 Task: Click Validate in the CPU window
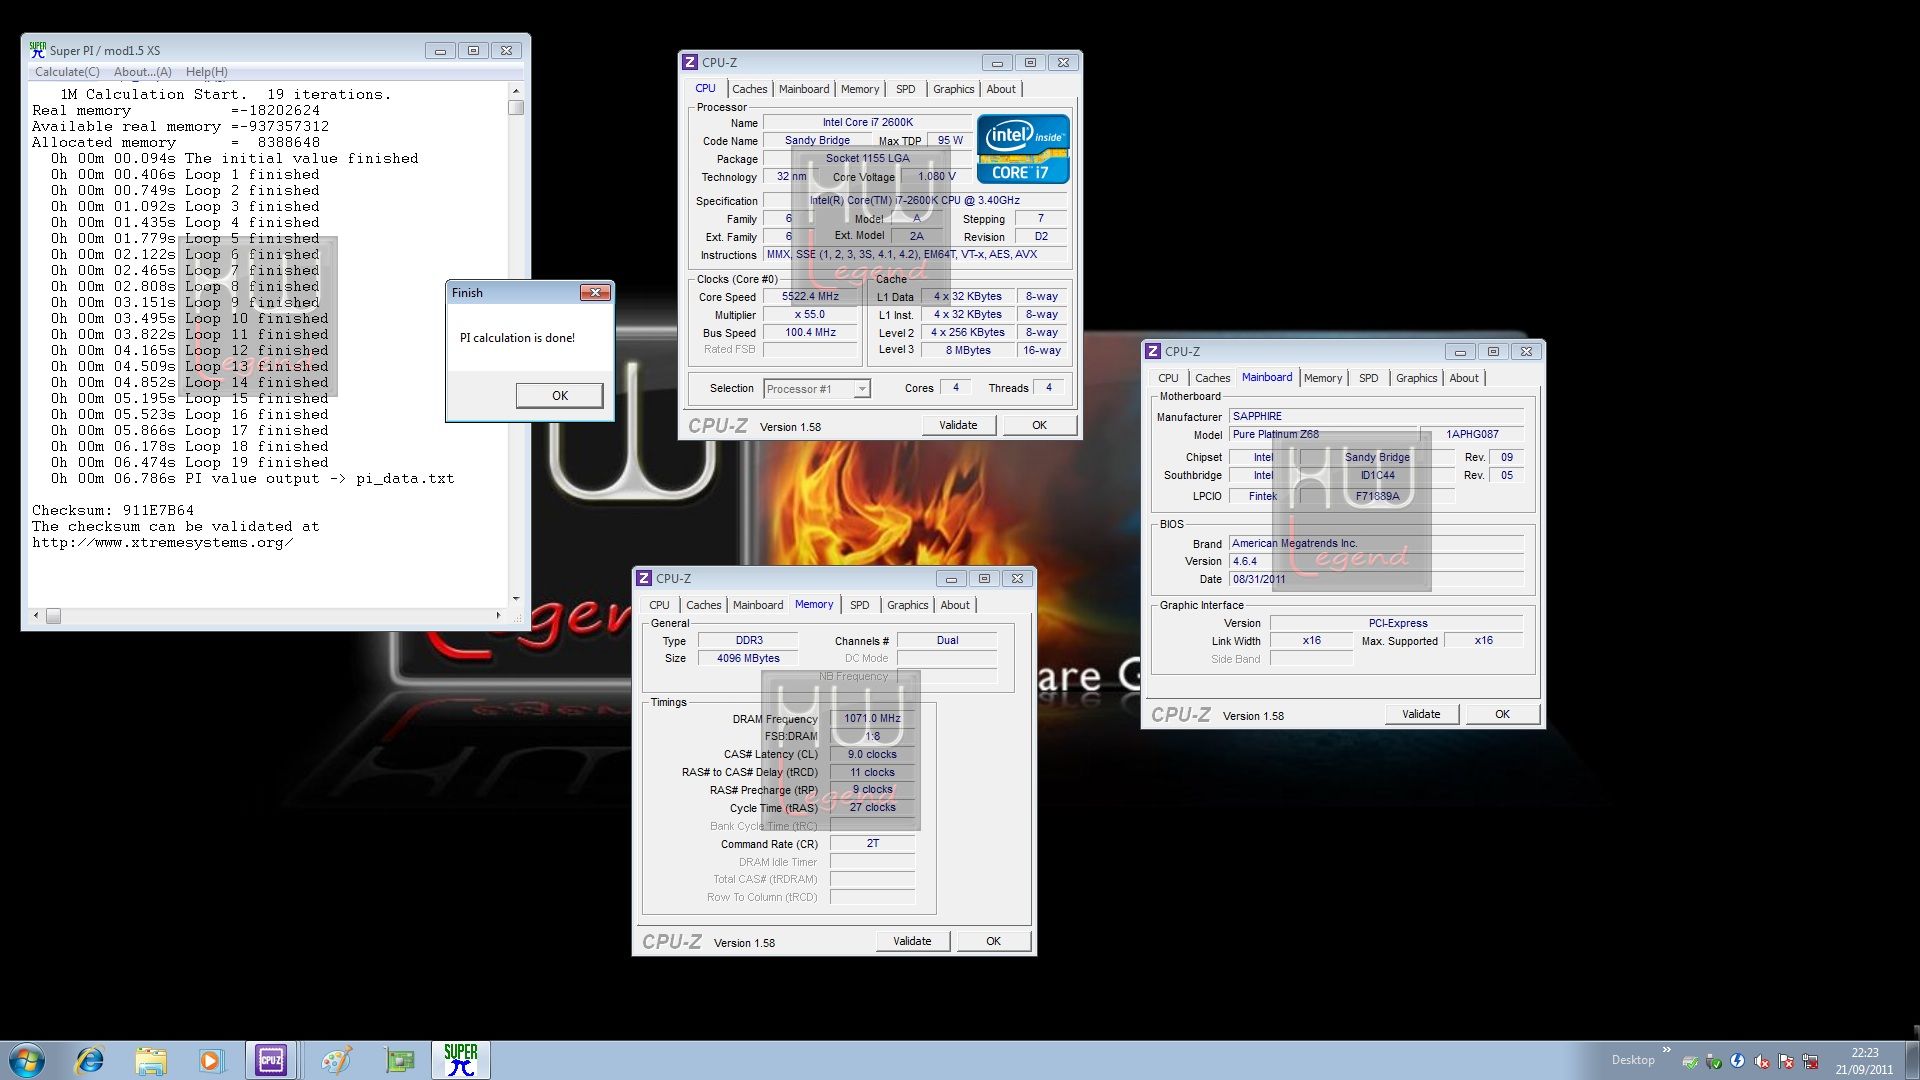(958, 425)
